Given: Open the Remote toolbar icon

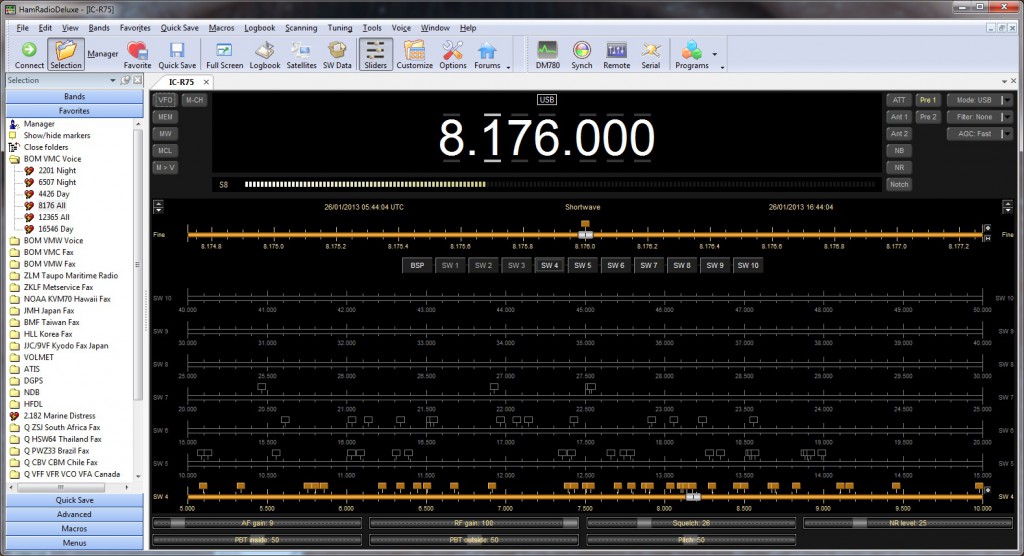Looking at the screenshot, I should 616,54.
